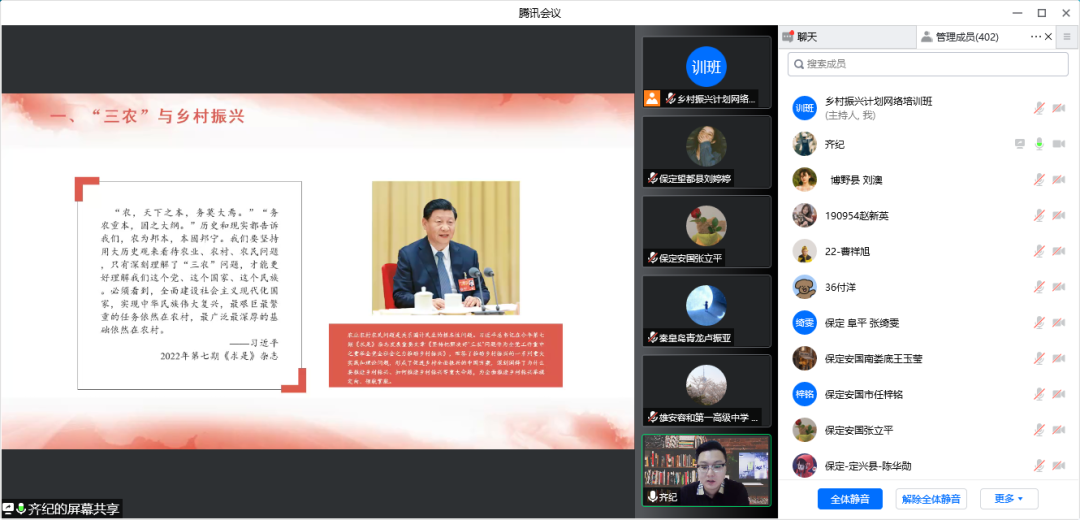
Task: Open the three-dot options on 管理成员 tab
Action: point(1036,37)
